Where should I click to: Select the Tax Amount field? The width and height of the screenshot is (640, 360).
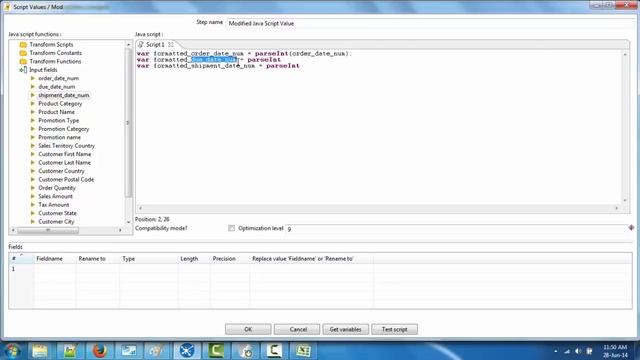click(x=53, y=205)
